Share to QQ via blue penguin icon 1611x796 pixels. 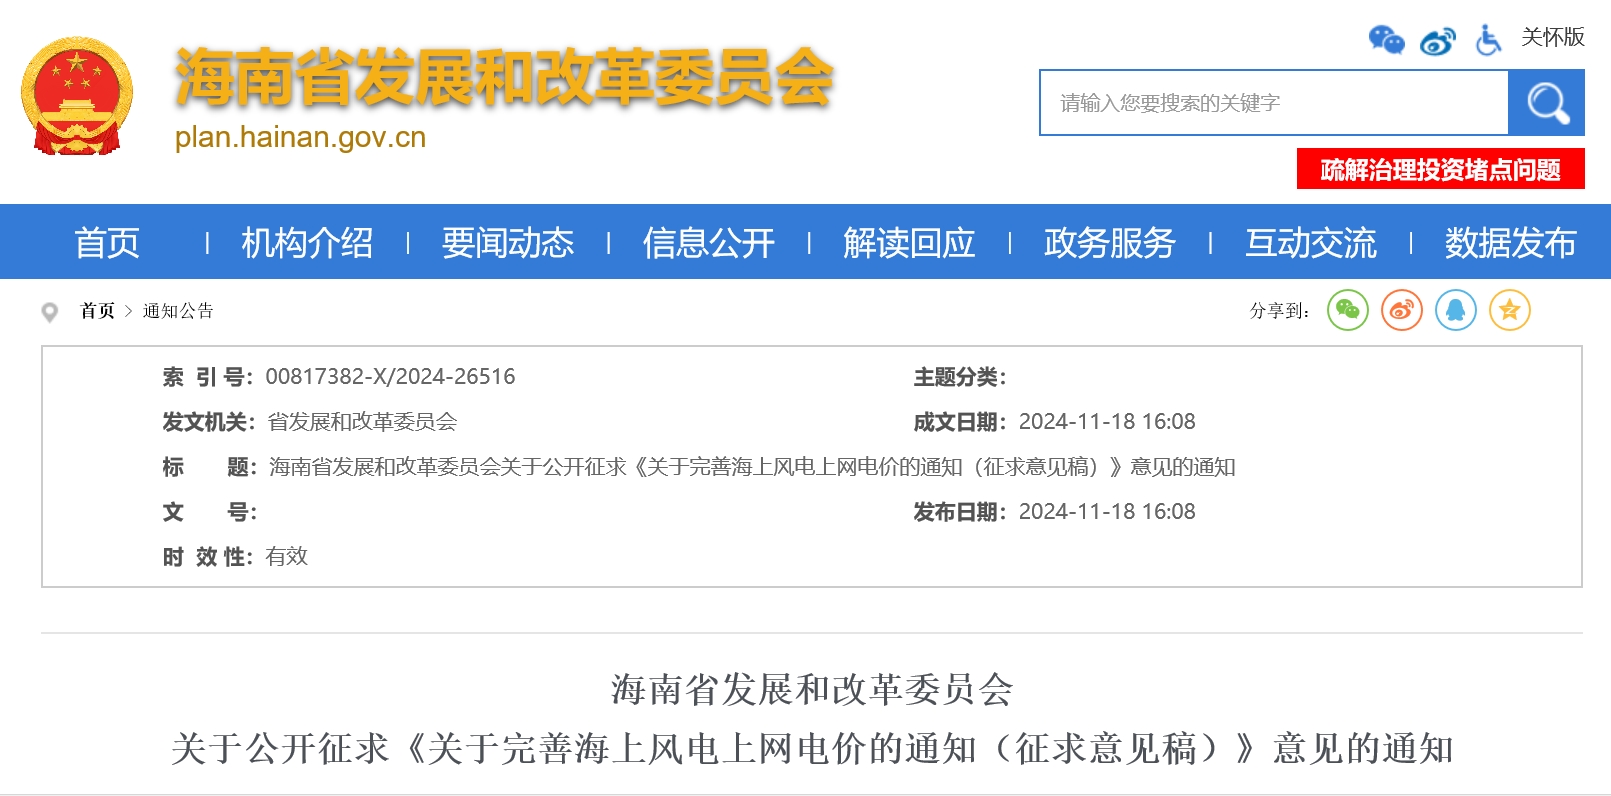click(1455, 310)
